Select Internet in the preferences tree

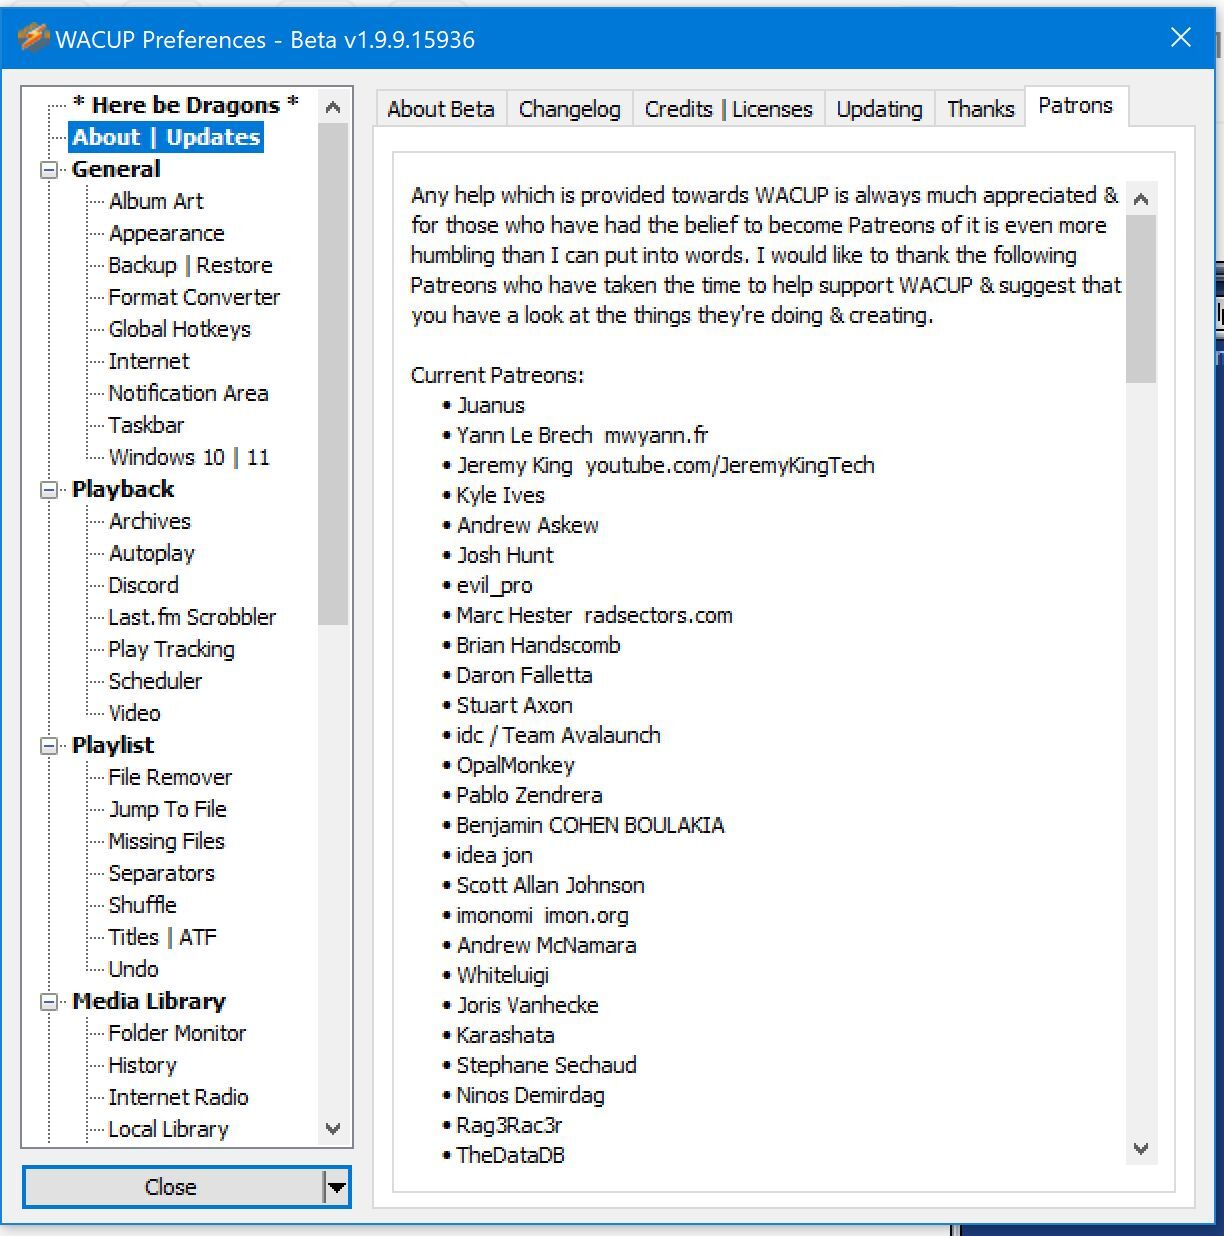148,361
